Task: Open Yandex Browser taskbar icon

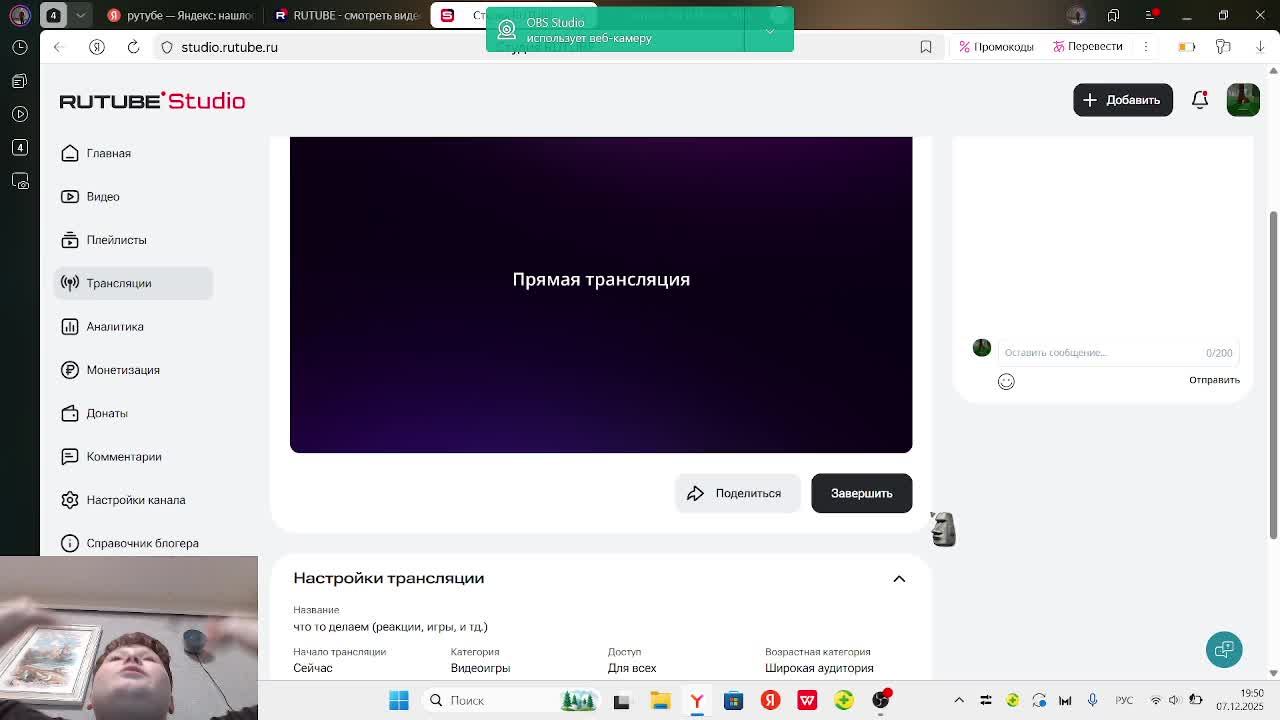Action: pyautogui.click(x=697, y=700)
